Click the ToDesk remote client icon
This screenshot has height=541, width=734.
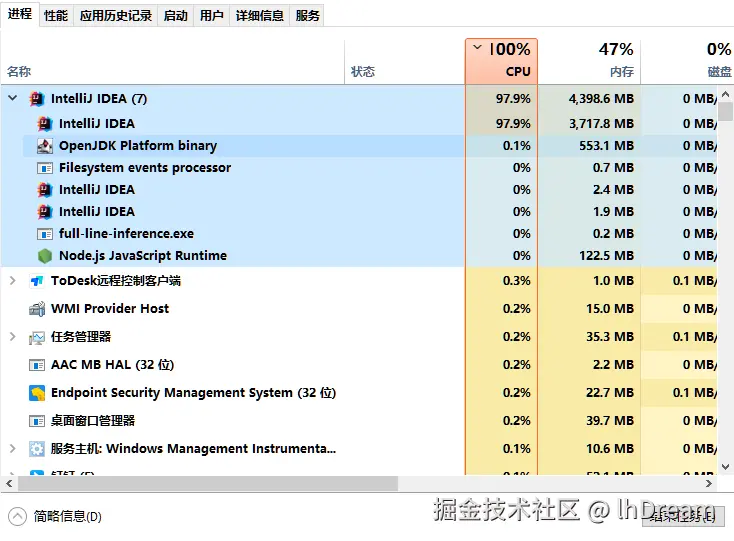37,281
